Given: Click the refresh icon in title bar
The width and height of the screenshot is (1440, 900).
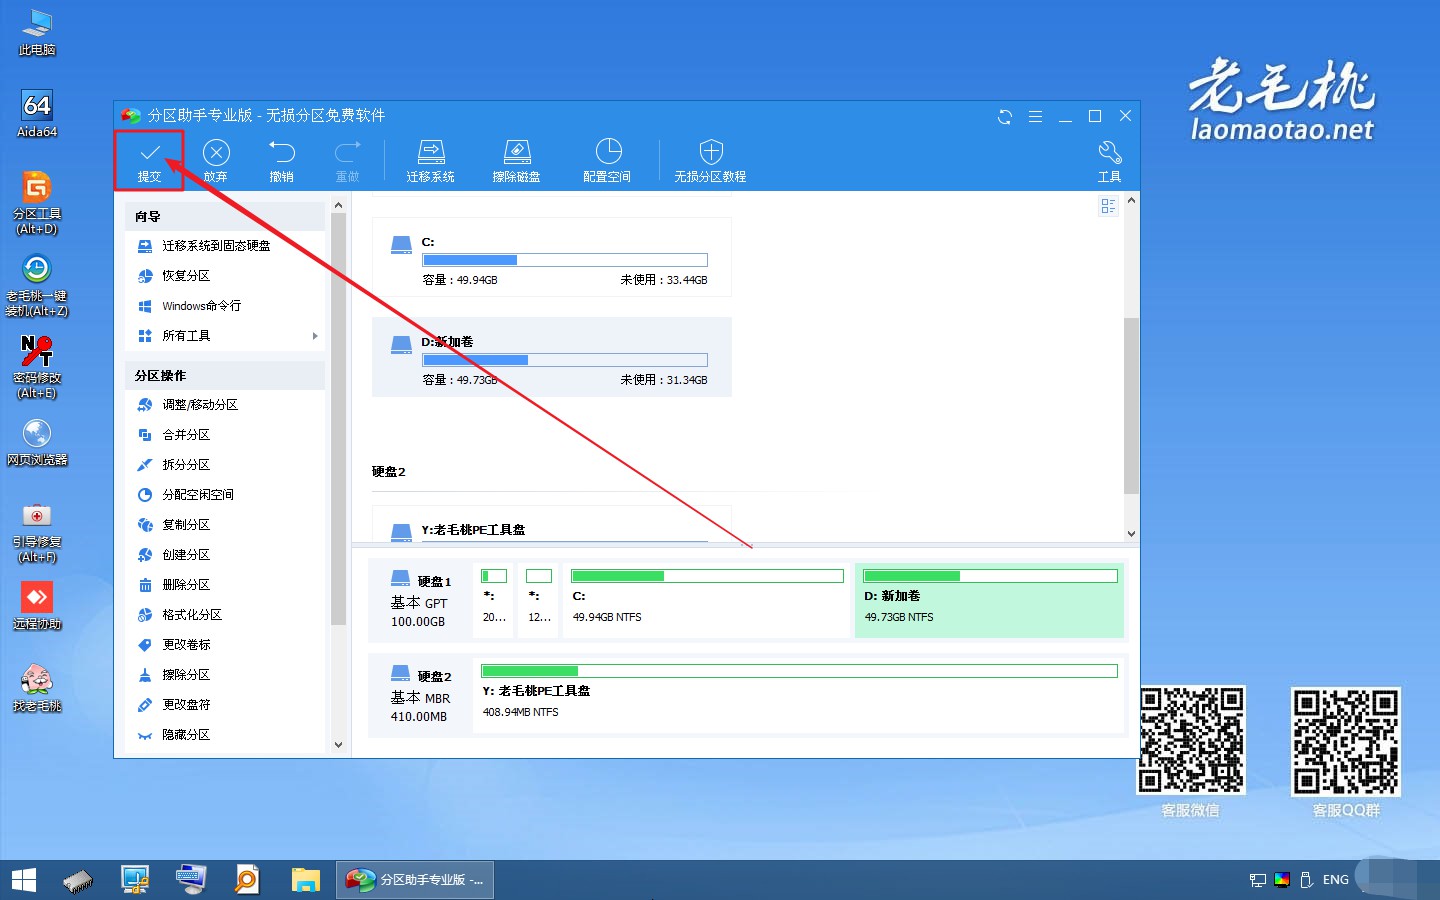Looking at the screenshot, I should pyautogui.click(x=1005, y=117).
